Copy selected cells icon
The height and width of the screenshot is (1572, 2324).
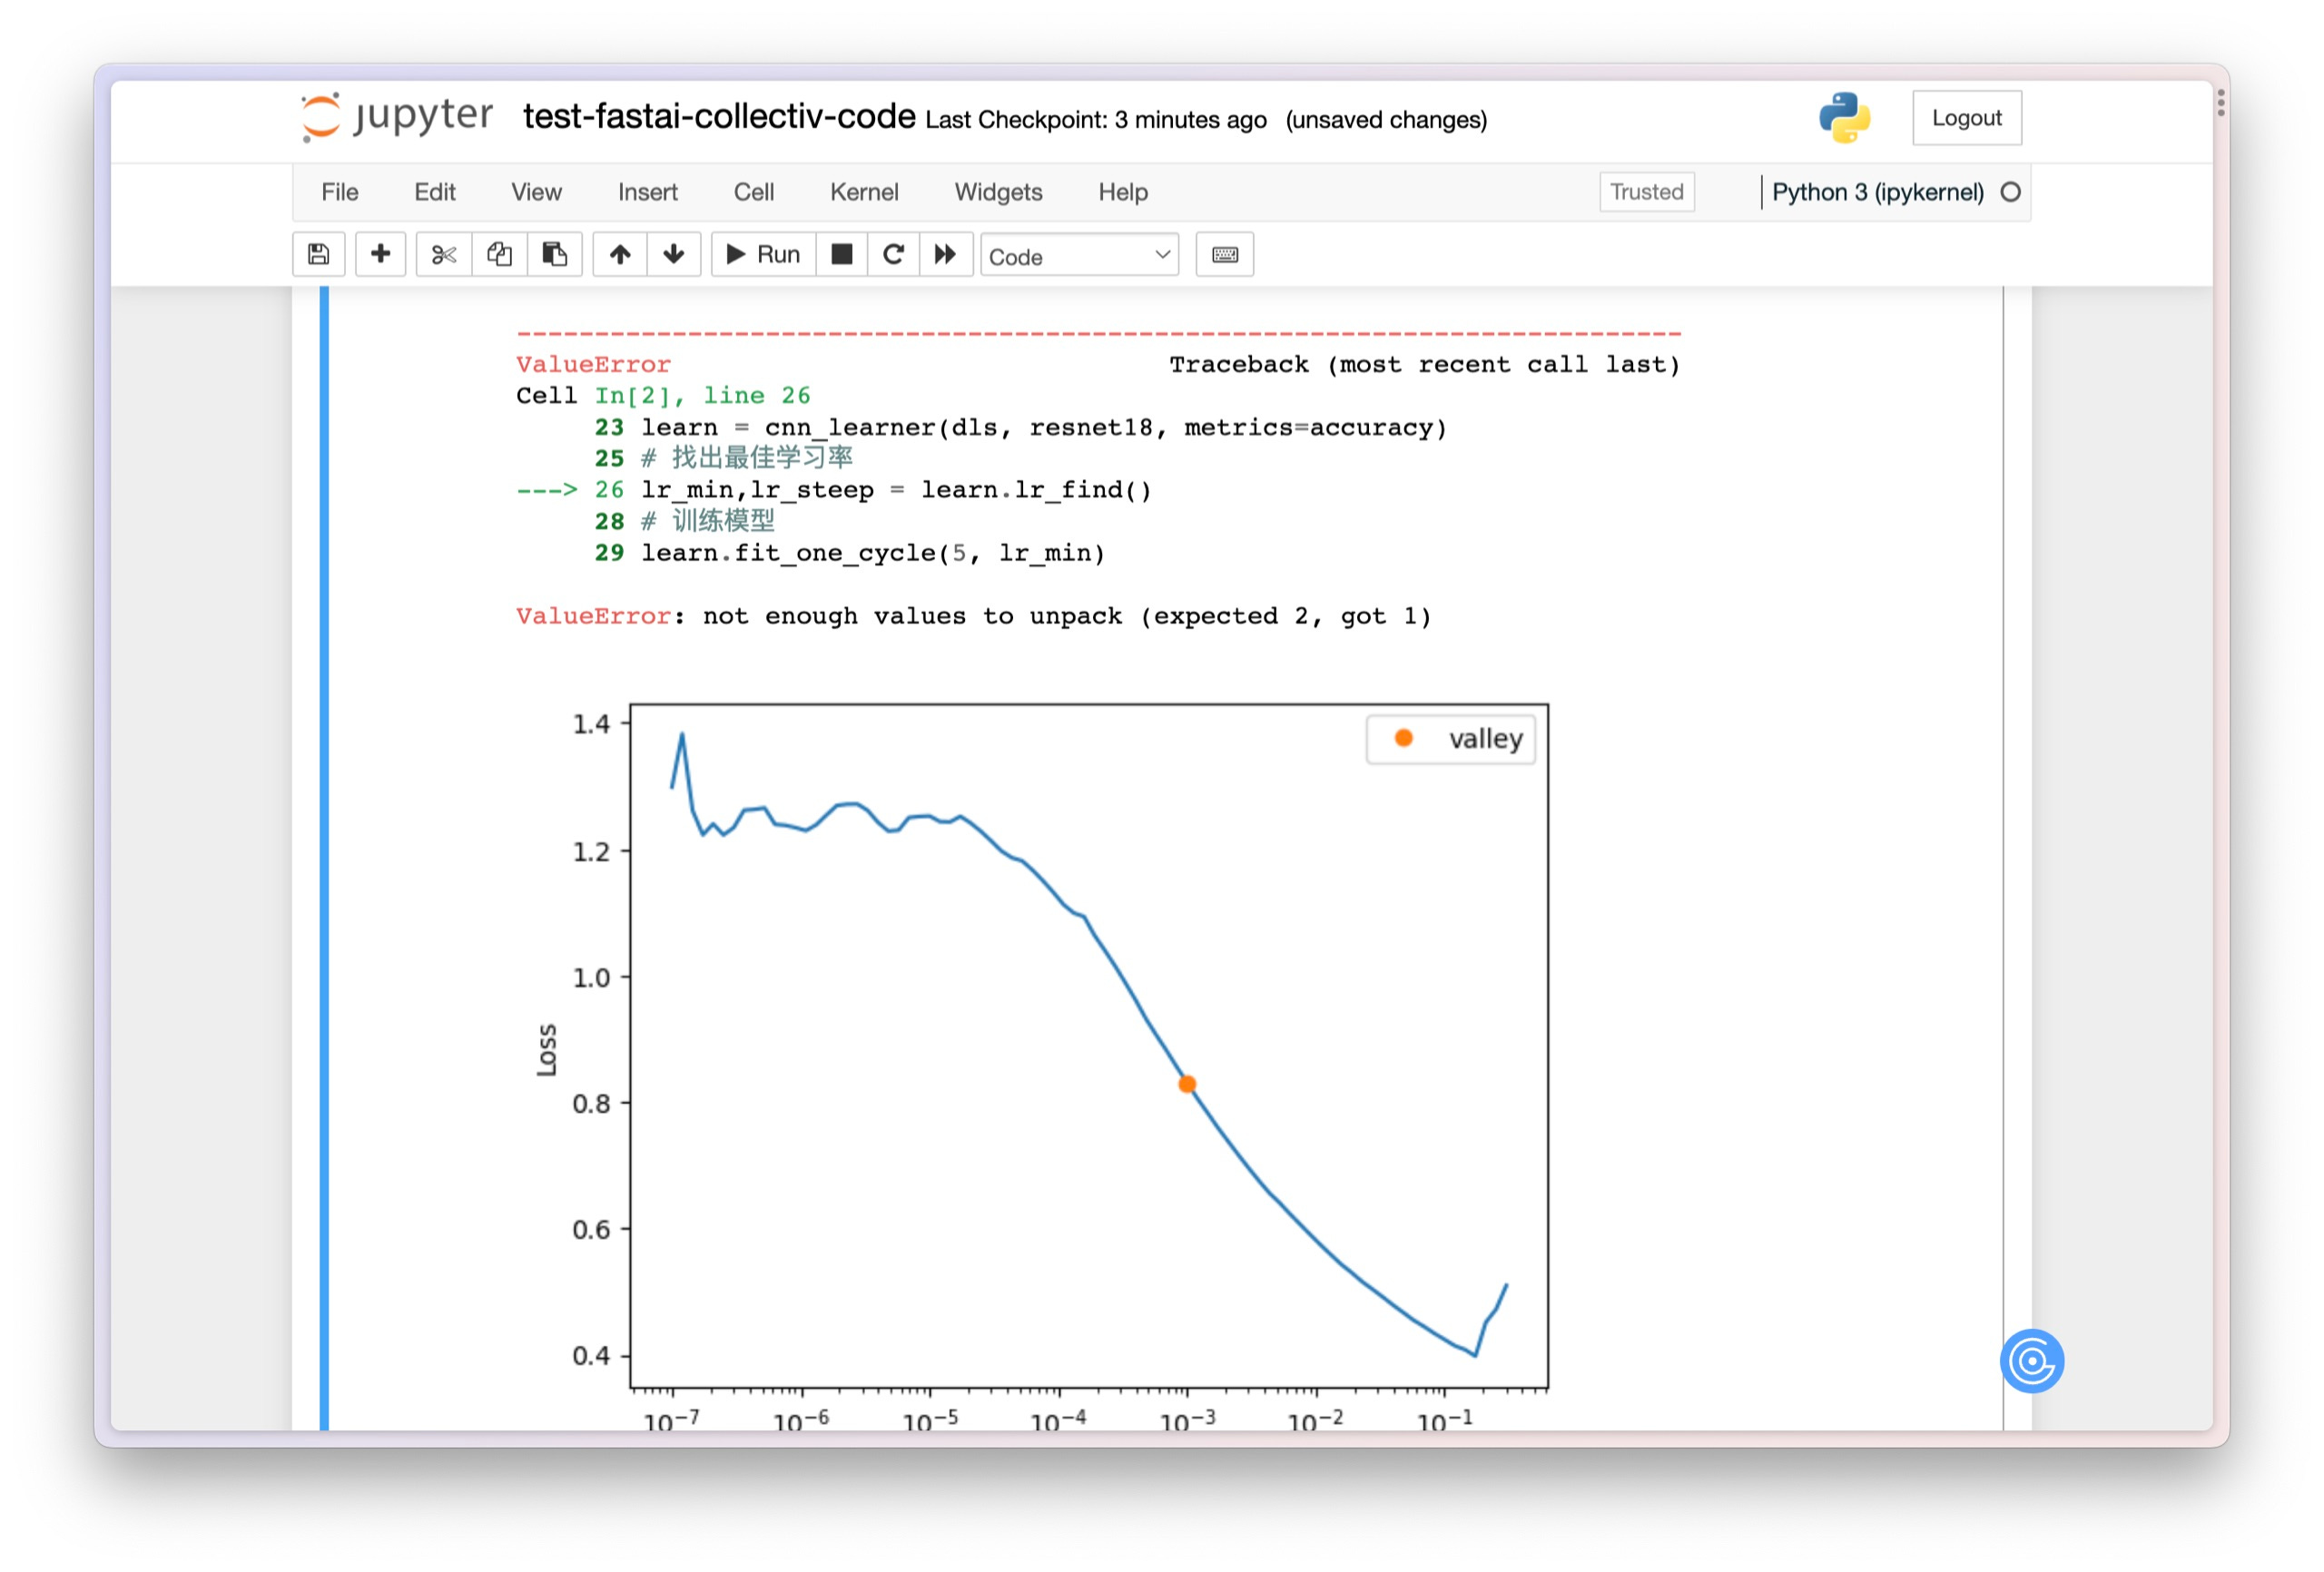pyautogui.click(x=499, y=255)
